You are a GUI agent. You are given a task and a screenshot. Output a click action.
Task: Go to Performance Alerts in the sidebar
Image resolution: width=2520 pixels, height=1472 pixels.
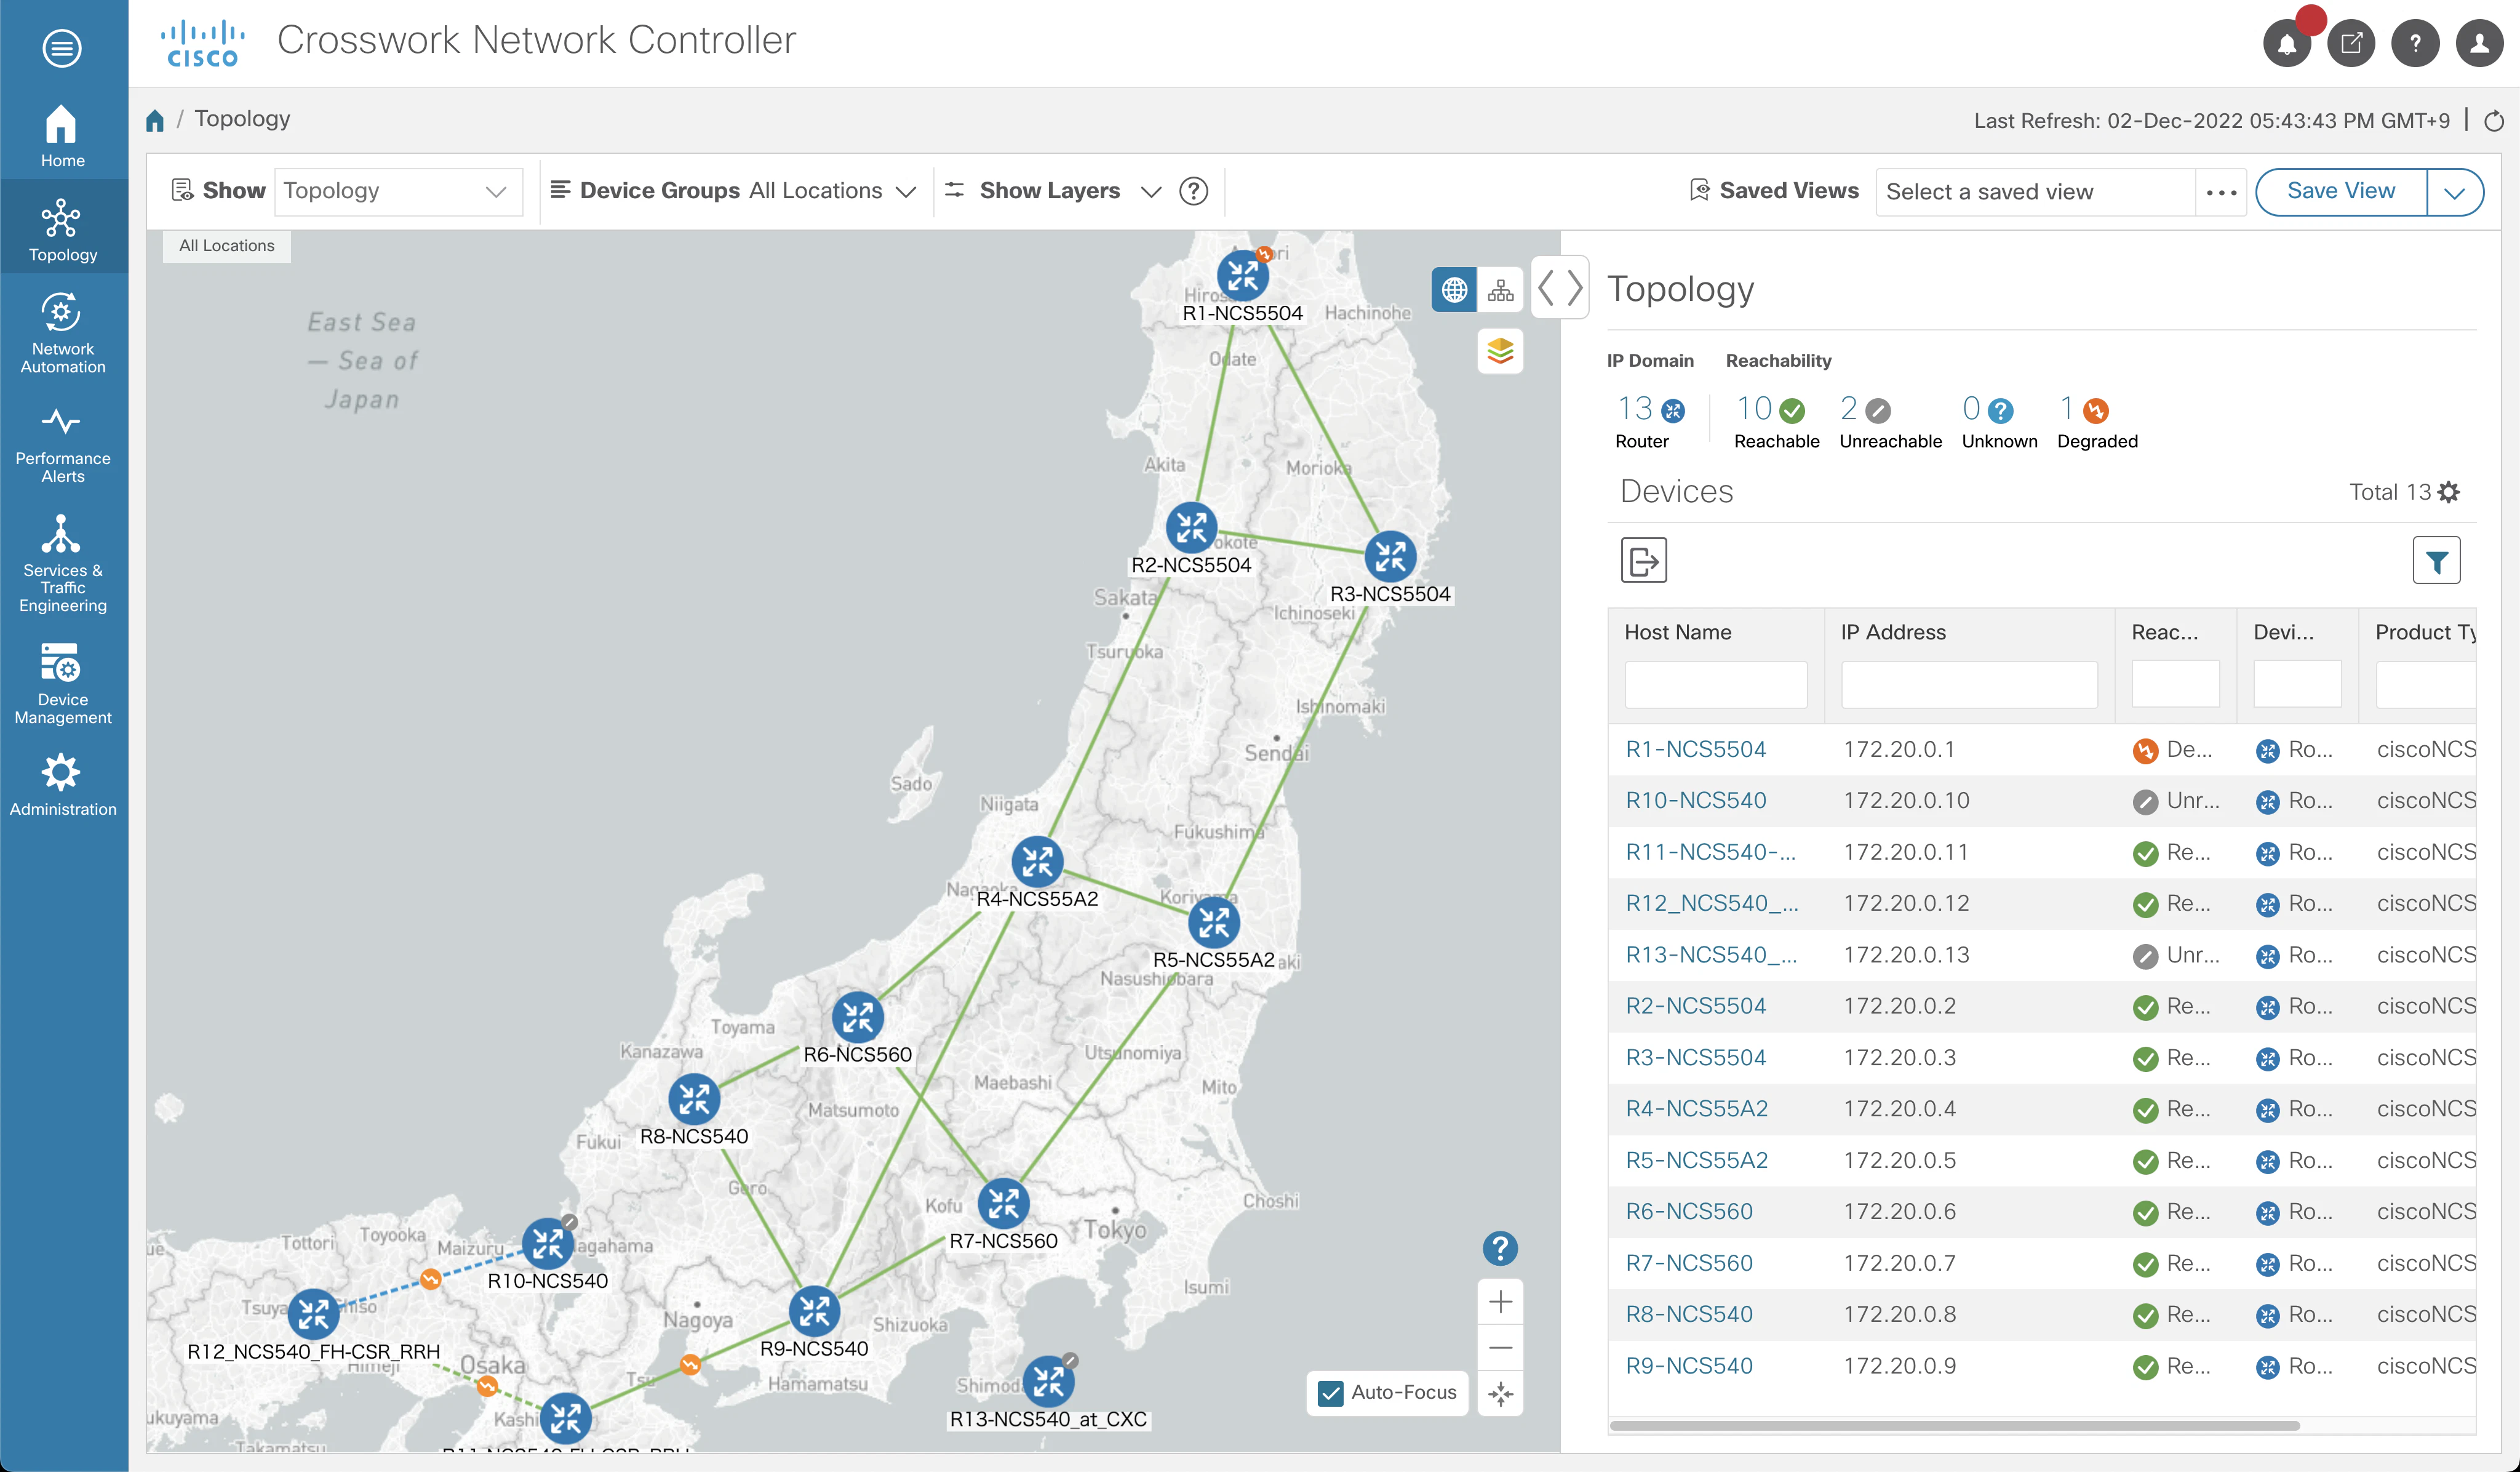pyautogui.click(x=63, y=446)
